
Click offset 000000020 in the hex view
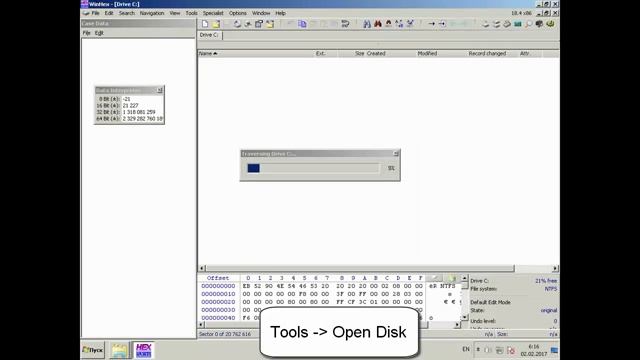pos(218,302)
